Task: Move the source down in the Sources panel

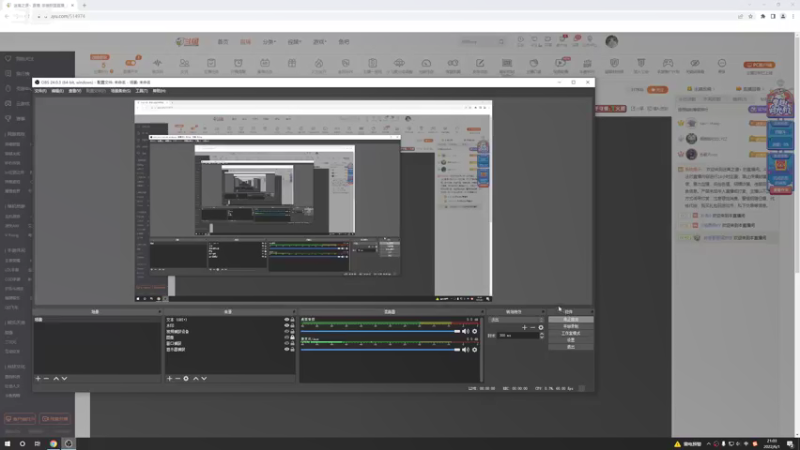Action: click(204, 379)
